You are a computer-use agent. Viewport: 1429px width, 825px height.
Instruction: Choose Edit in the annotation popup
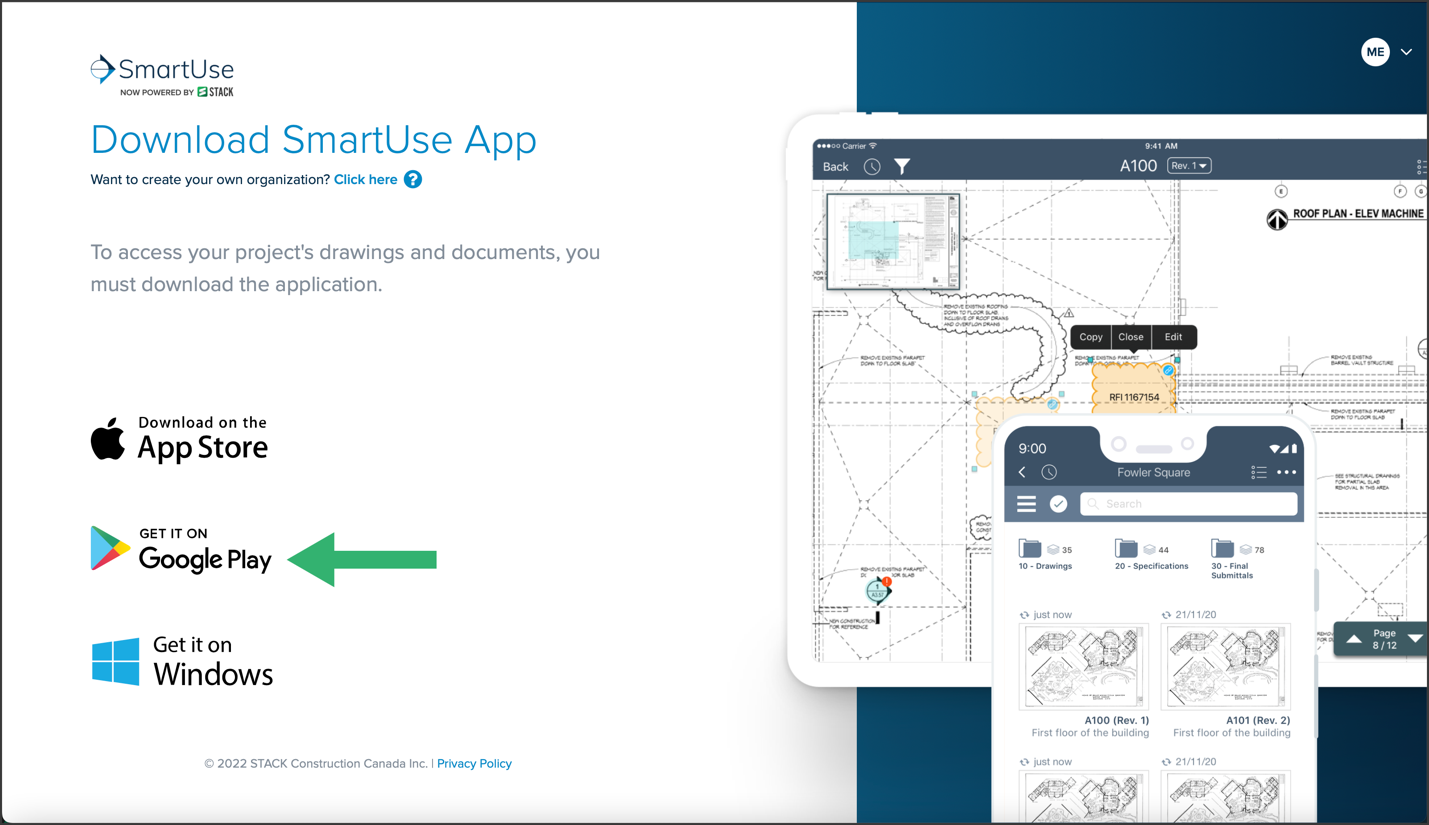pyautogui.click(x=1173, y=337)
